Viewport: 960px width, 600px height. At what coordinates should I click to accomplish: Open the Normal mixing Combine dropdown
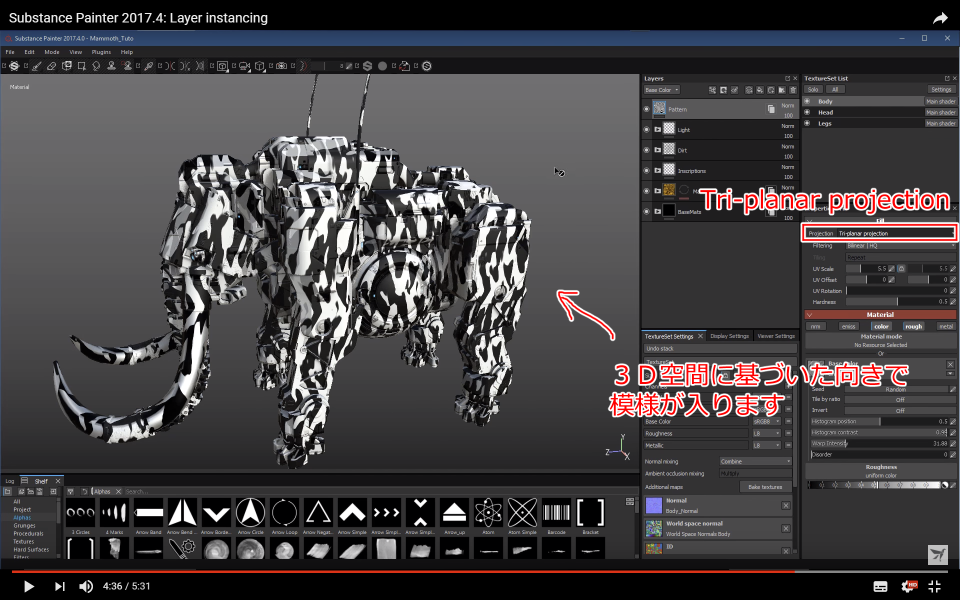tap(755, 461)
